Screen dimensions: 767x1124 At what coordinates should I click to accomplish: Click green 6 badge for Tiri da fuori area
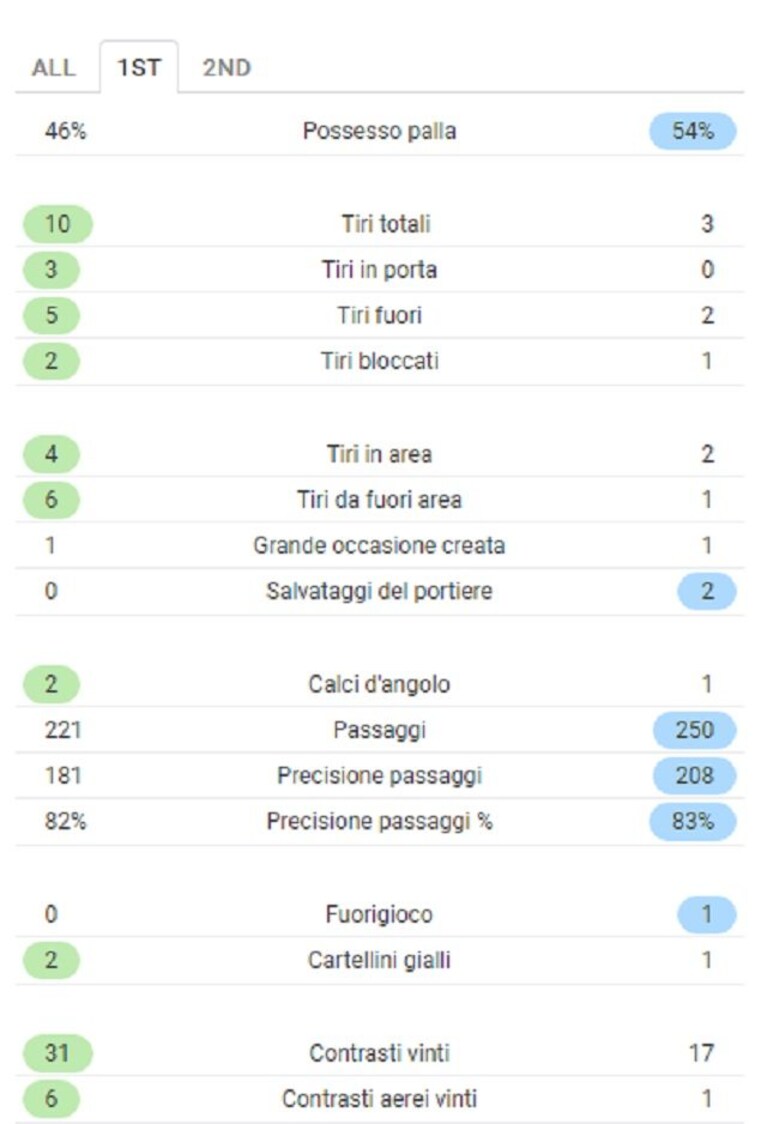51,500
